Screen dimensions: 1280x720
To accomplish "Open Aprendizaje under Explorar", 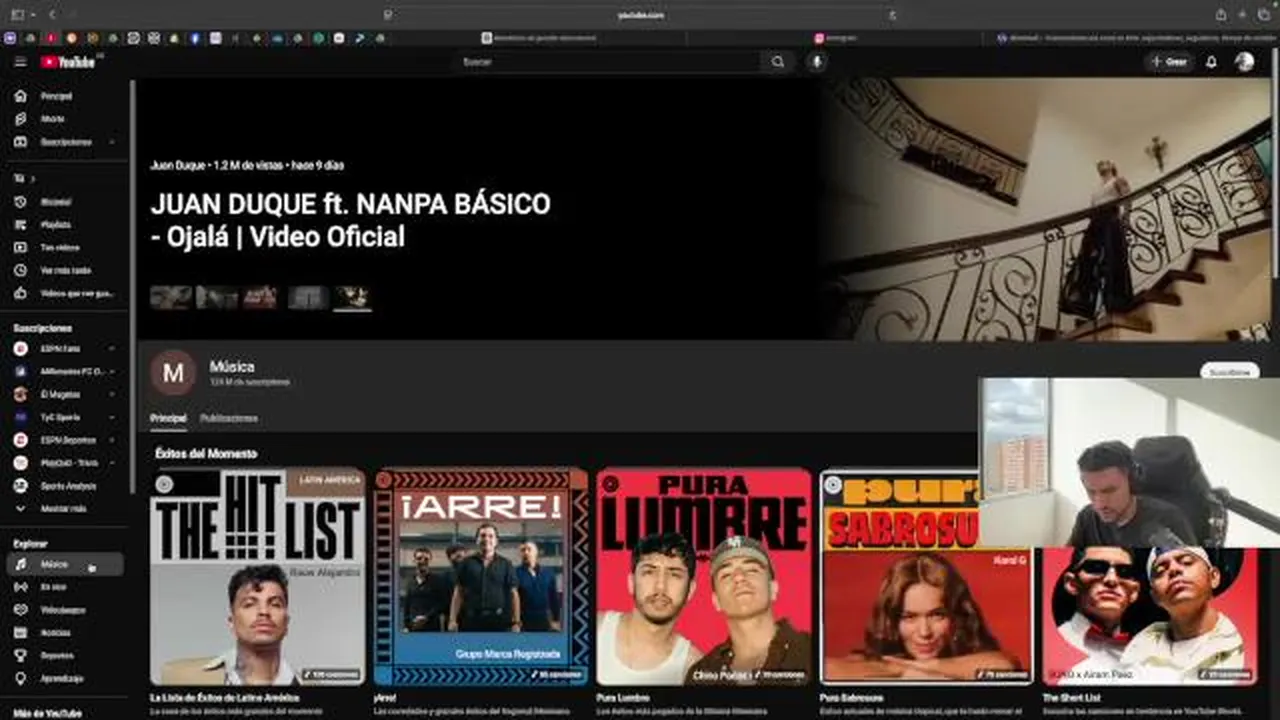I will [x=65, y=679].
